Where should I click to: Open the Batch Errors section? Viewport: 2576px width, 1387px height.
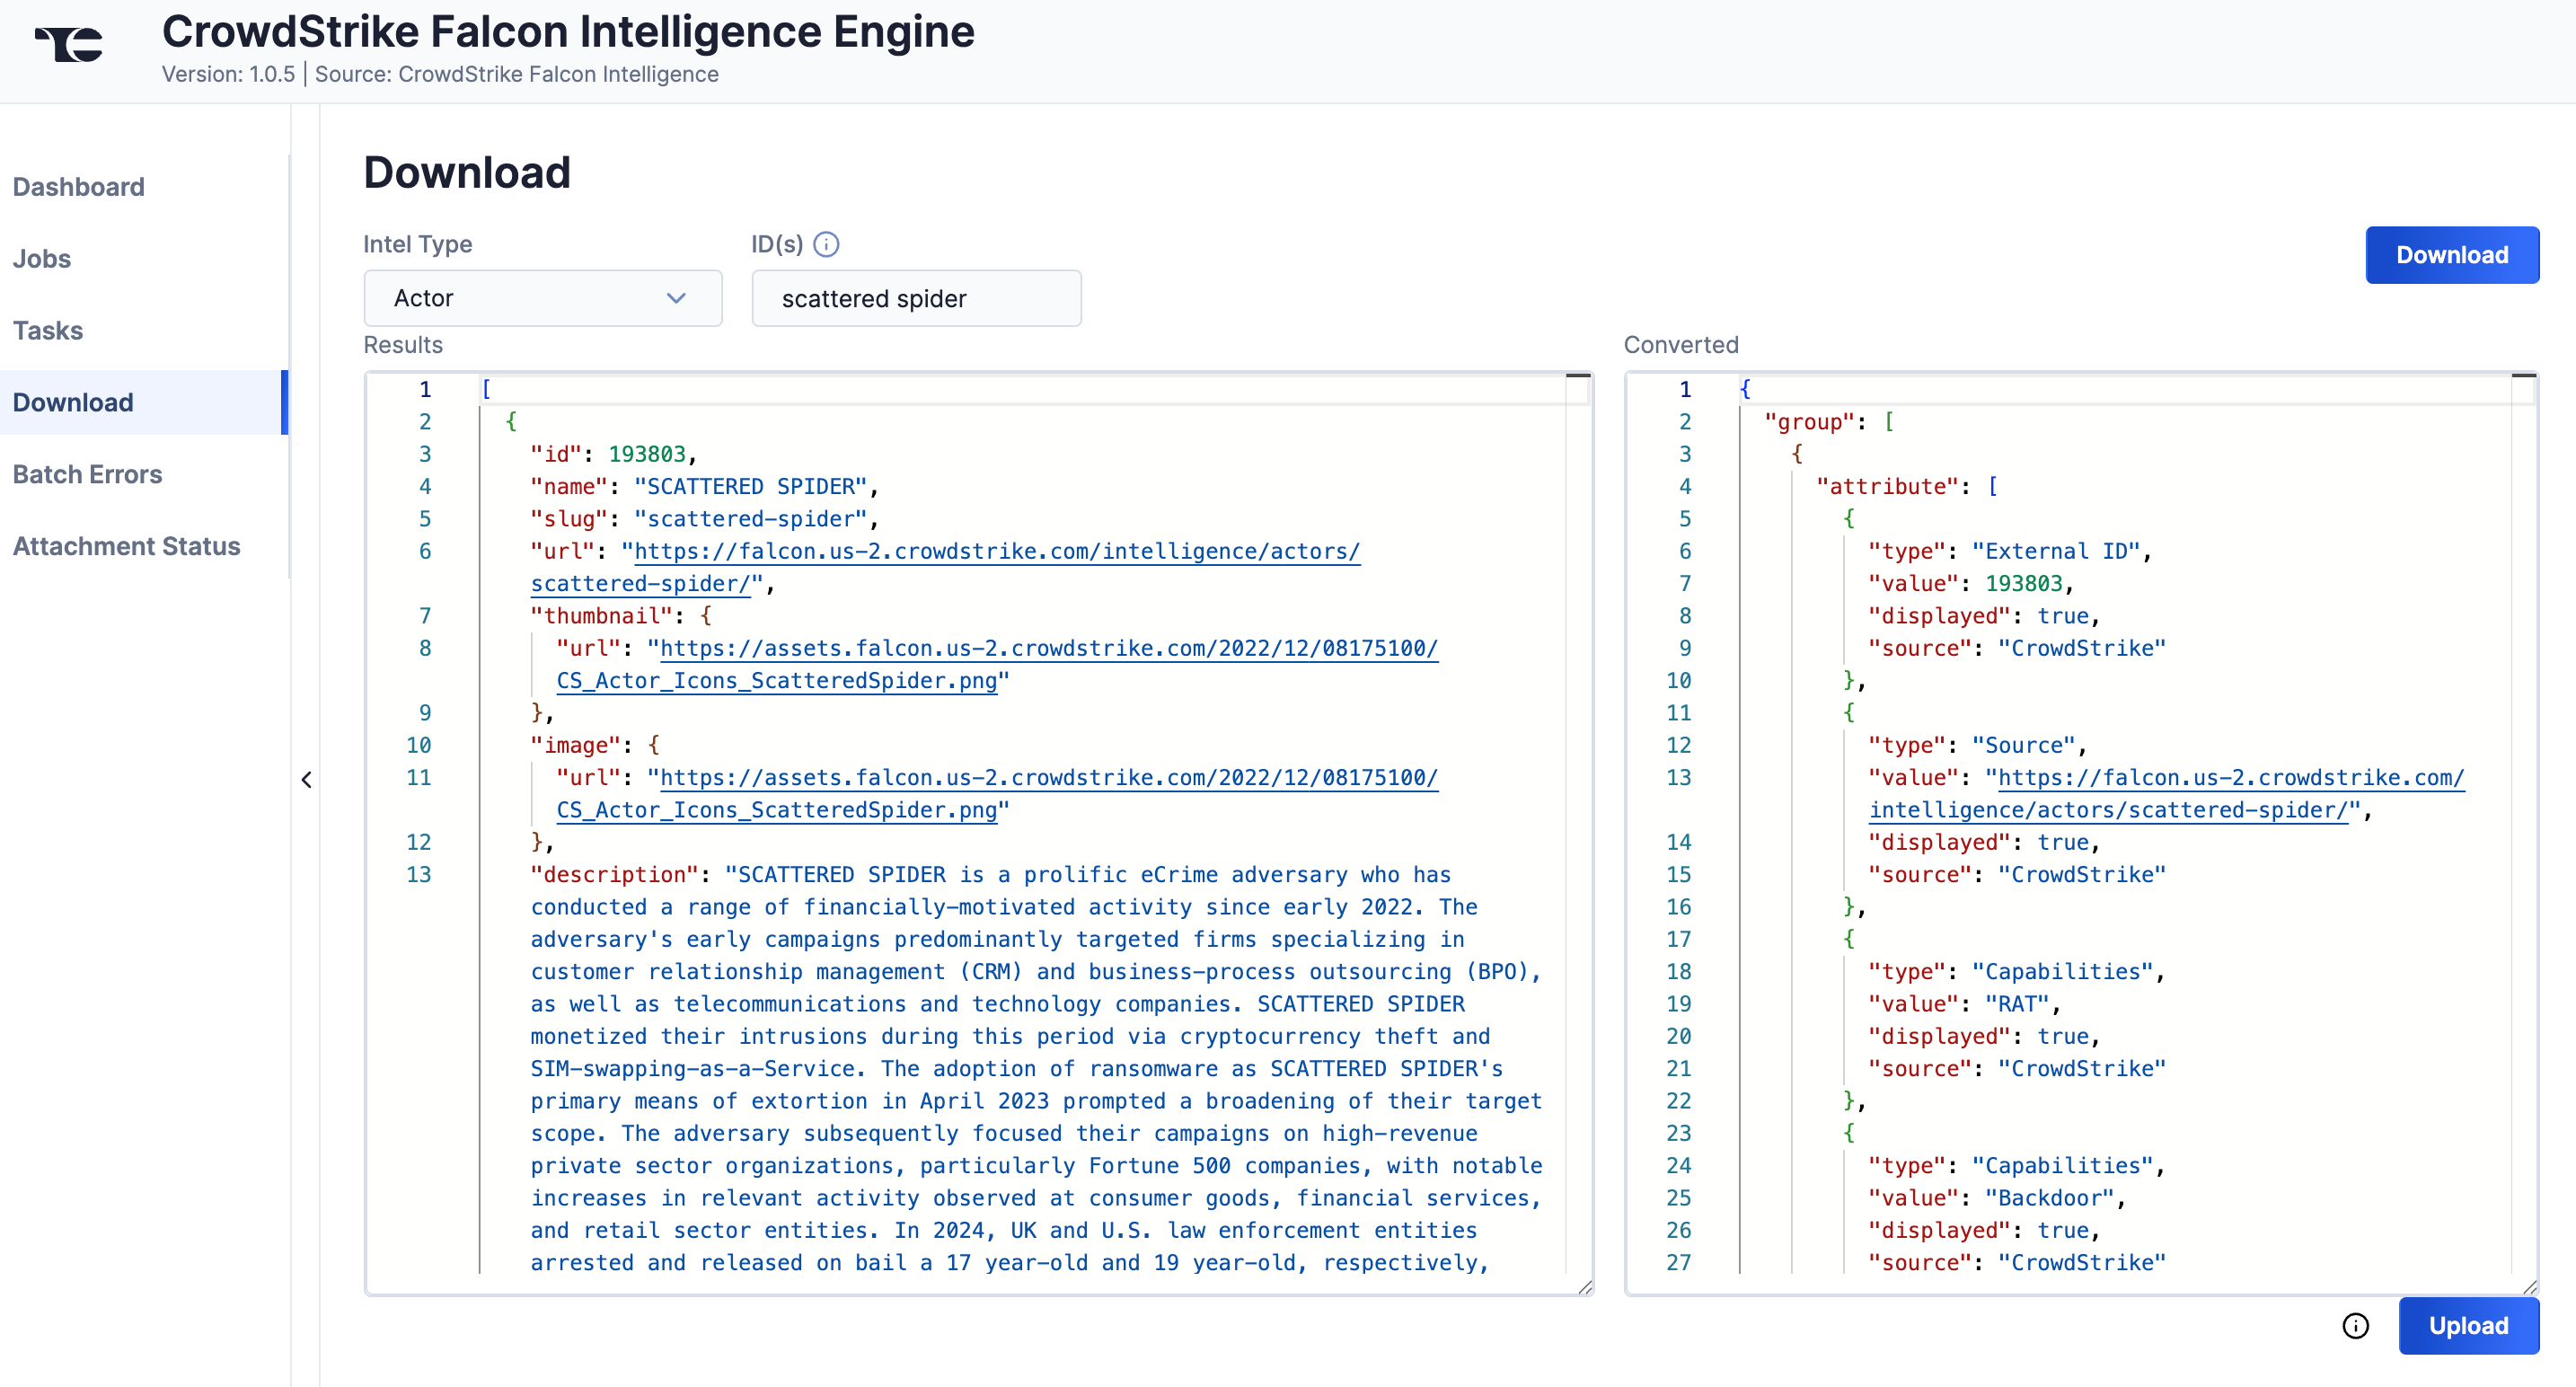click(87, 474)
